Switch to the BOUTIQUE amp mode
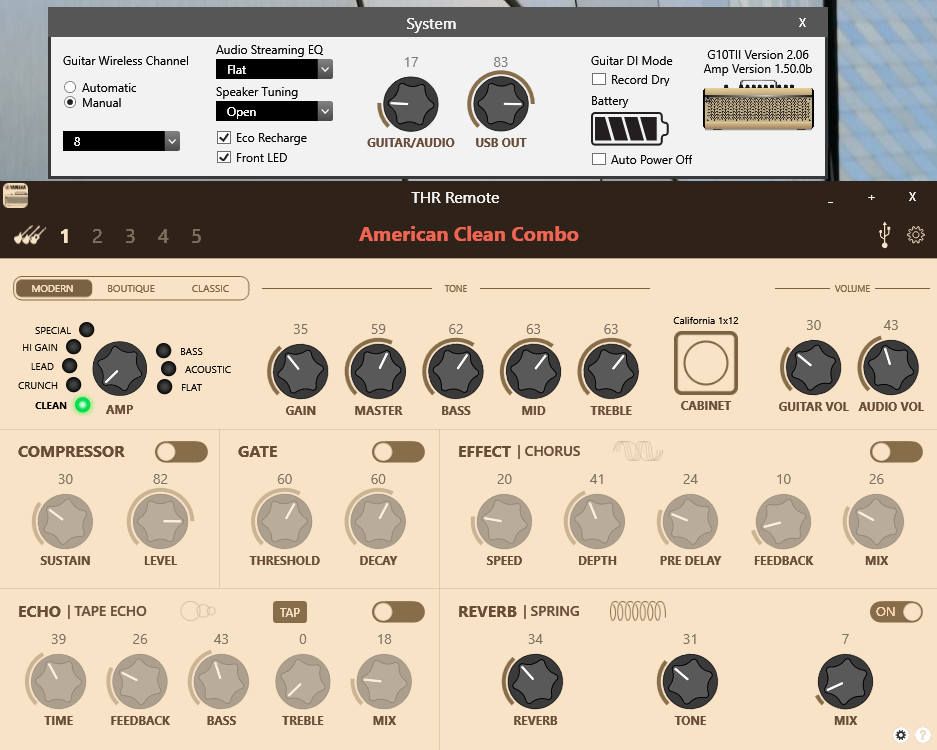 click(131, 288)
